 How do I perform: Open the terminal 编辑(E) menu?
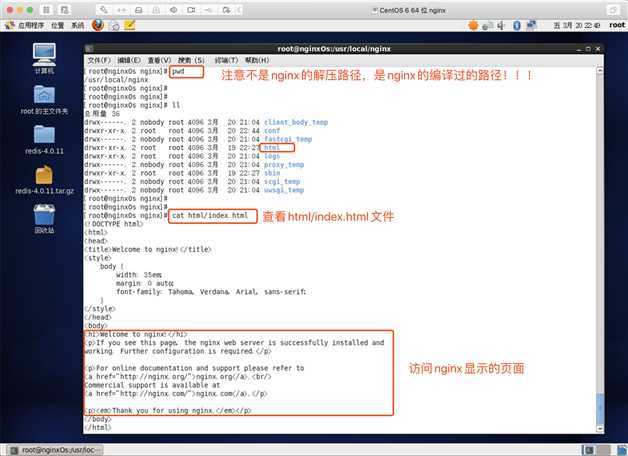pyautogui.click(x=129, y=60)
